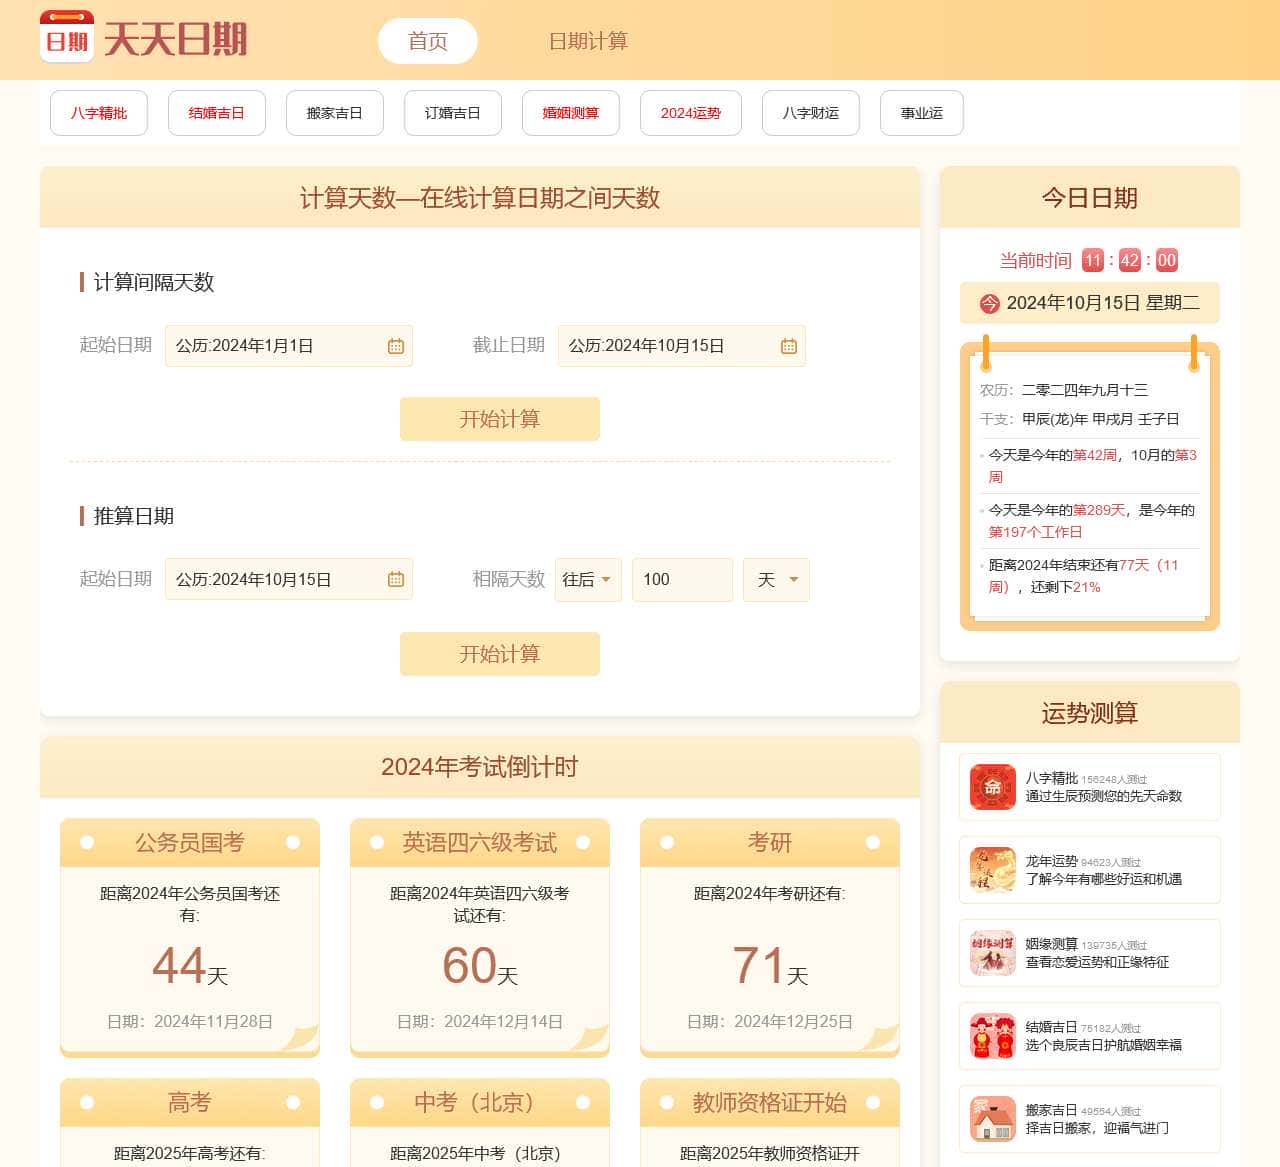Open the 往后 direction dropdown
1280x1167 pixels.
tap(587, 579)
